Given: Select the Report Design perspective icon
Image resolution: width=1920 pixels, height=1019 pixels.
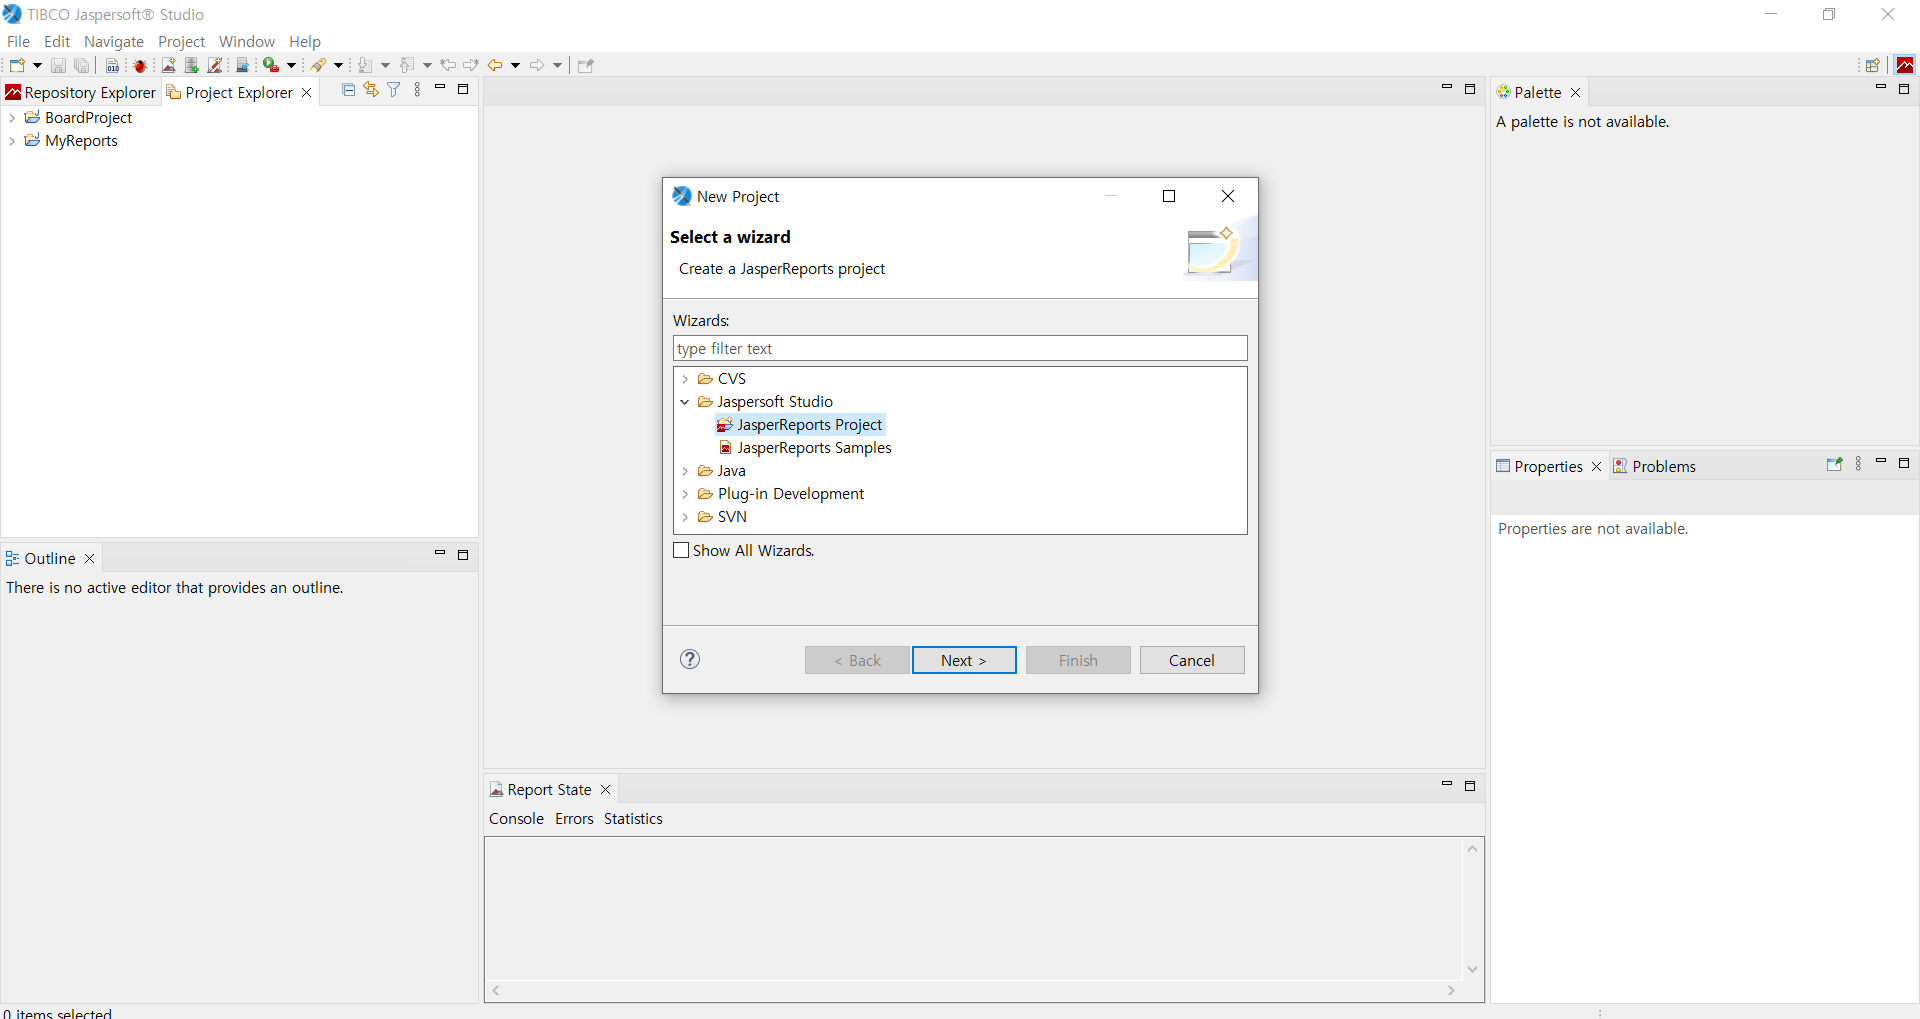Looking at the screenshot, I should (1905, 66).
